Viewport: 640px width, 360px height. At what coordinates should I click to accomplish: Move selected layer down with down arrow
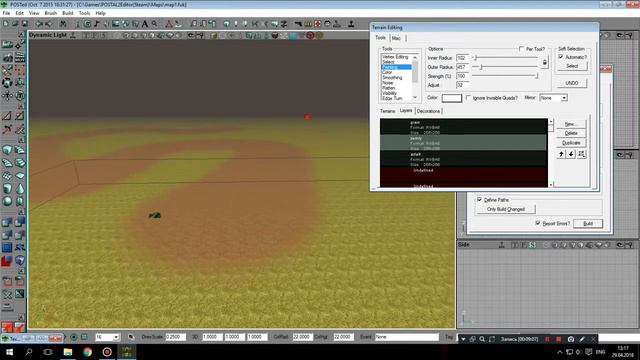[571, 154]
